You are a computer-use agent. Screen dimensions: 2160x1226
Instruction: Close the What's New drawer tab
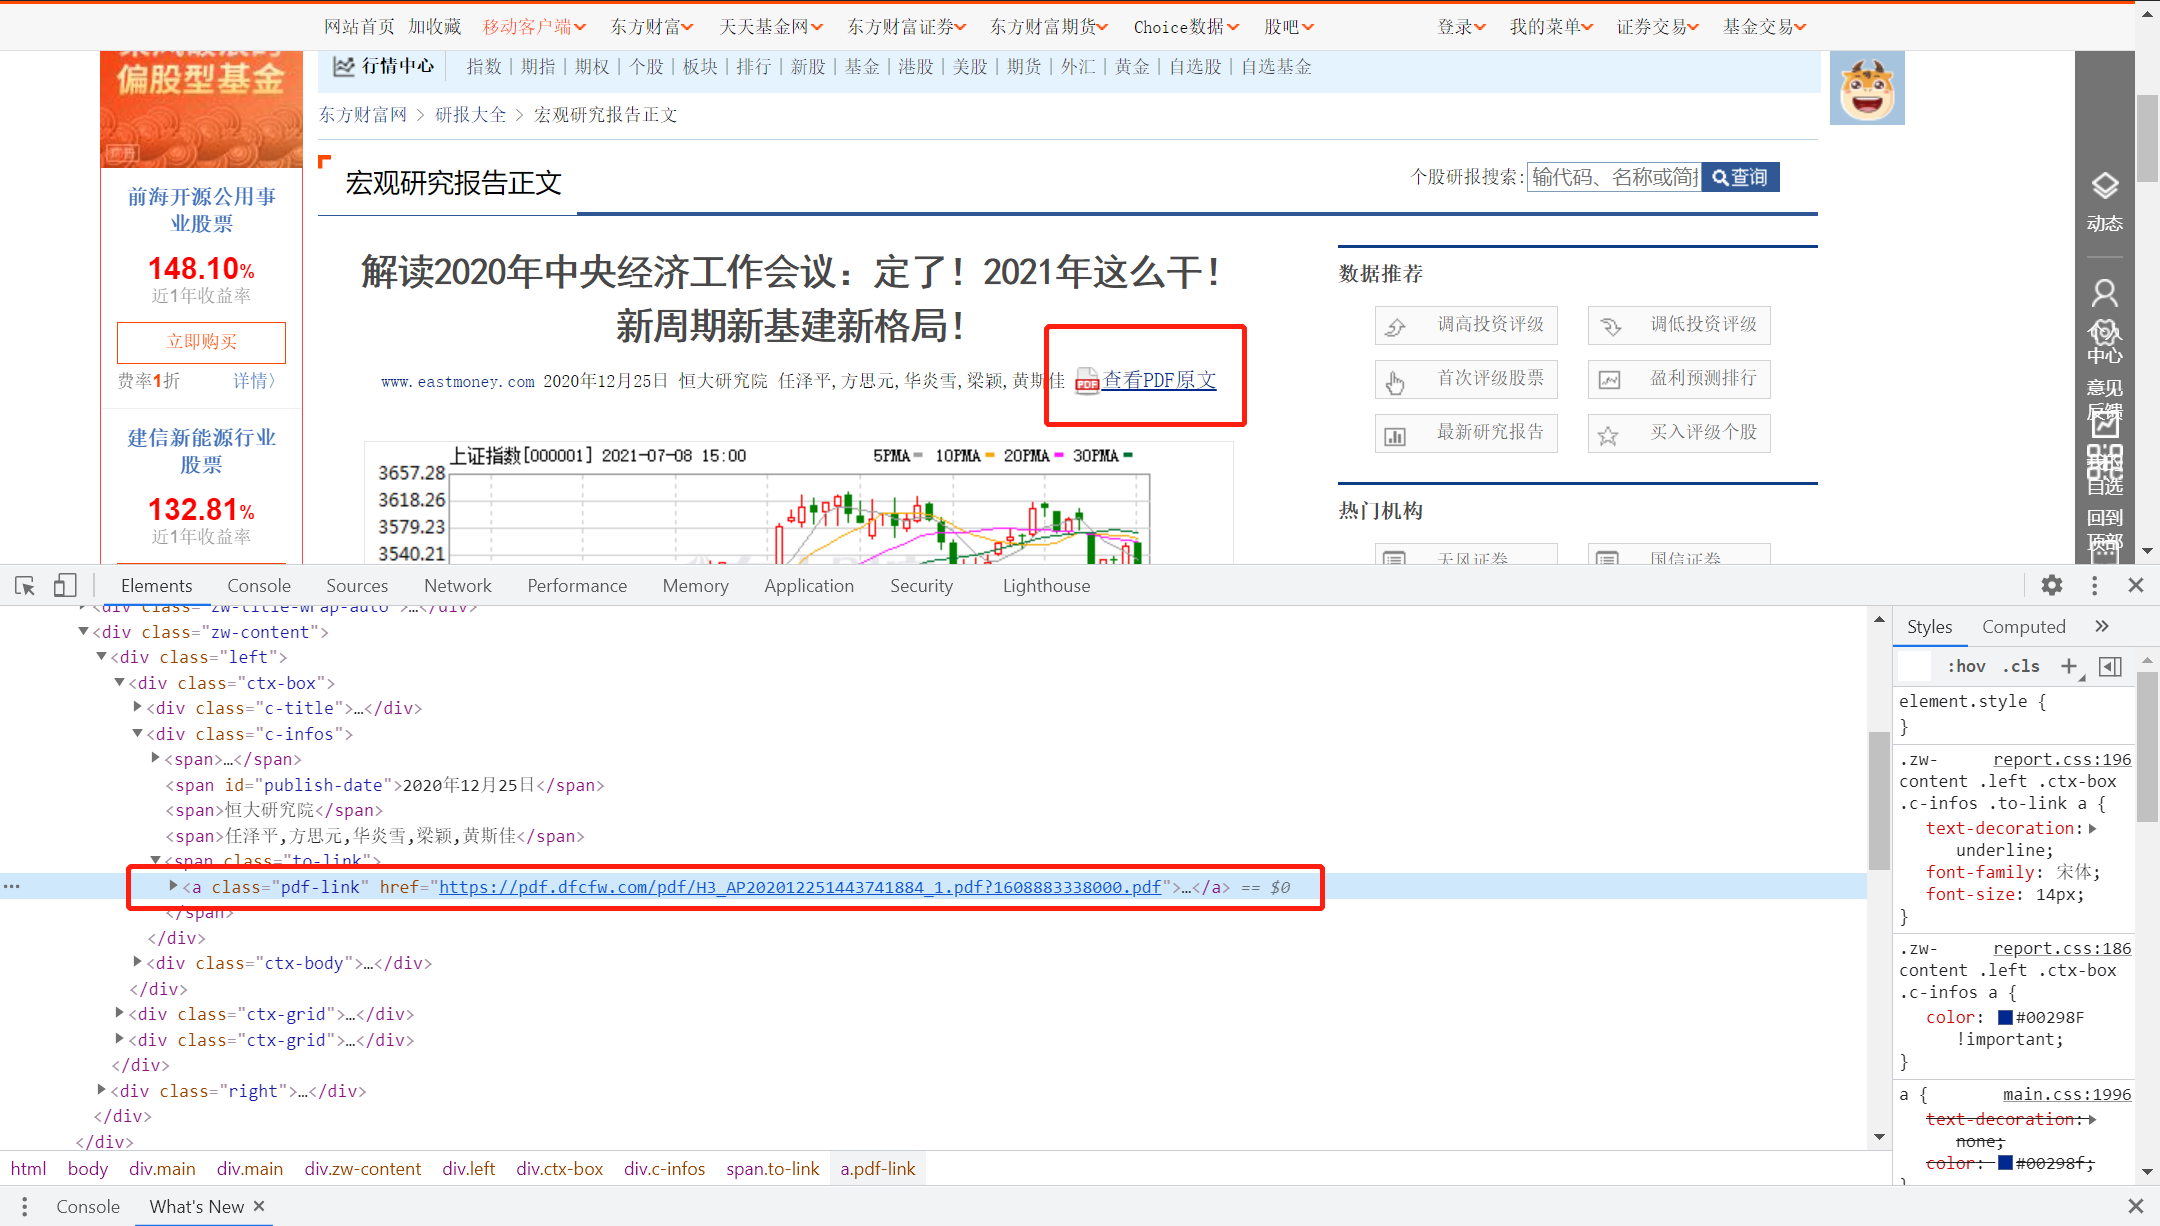tap(259, 1206)
